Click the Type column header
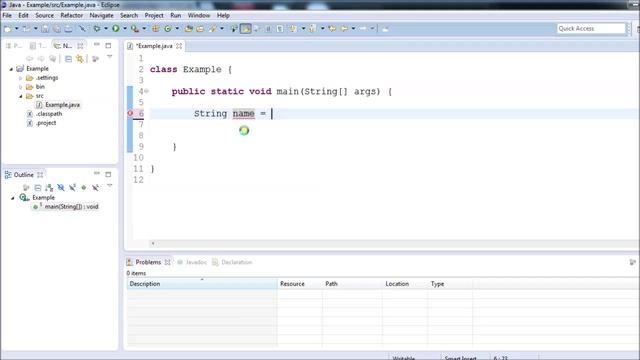This screenshot has width=640, height=360. pos(450,284)
